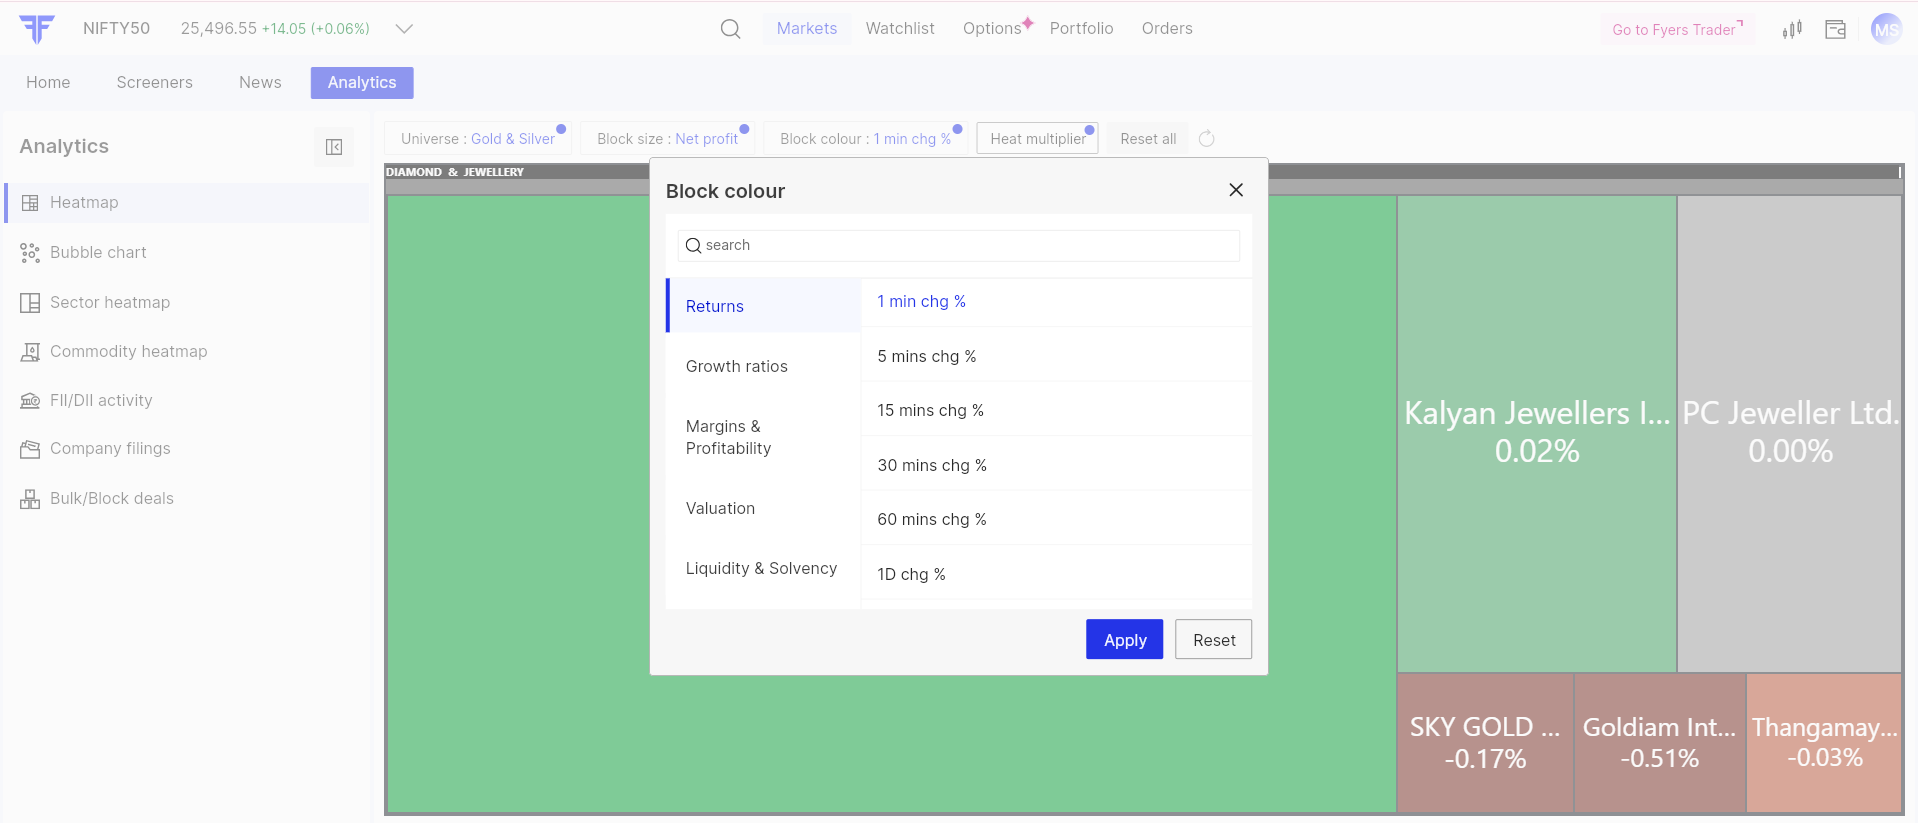The width and height of the screenshot is (1918, 823).
Task: Pick the 60 mins chg % option
Action: pyautogui.click(x=931, y=519)
